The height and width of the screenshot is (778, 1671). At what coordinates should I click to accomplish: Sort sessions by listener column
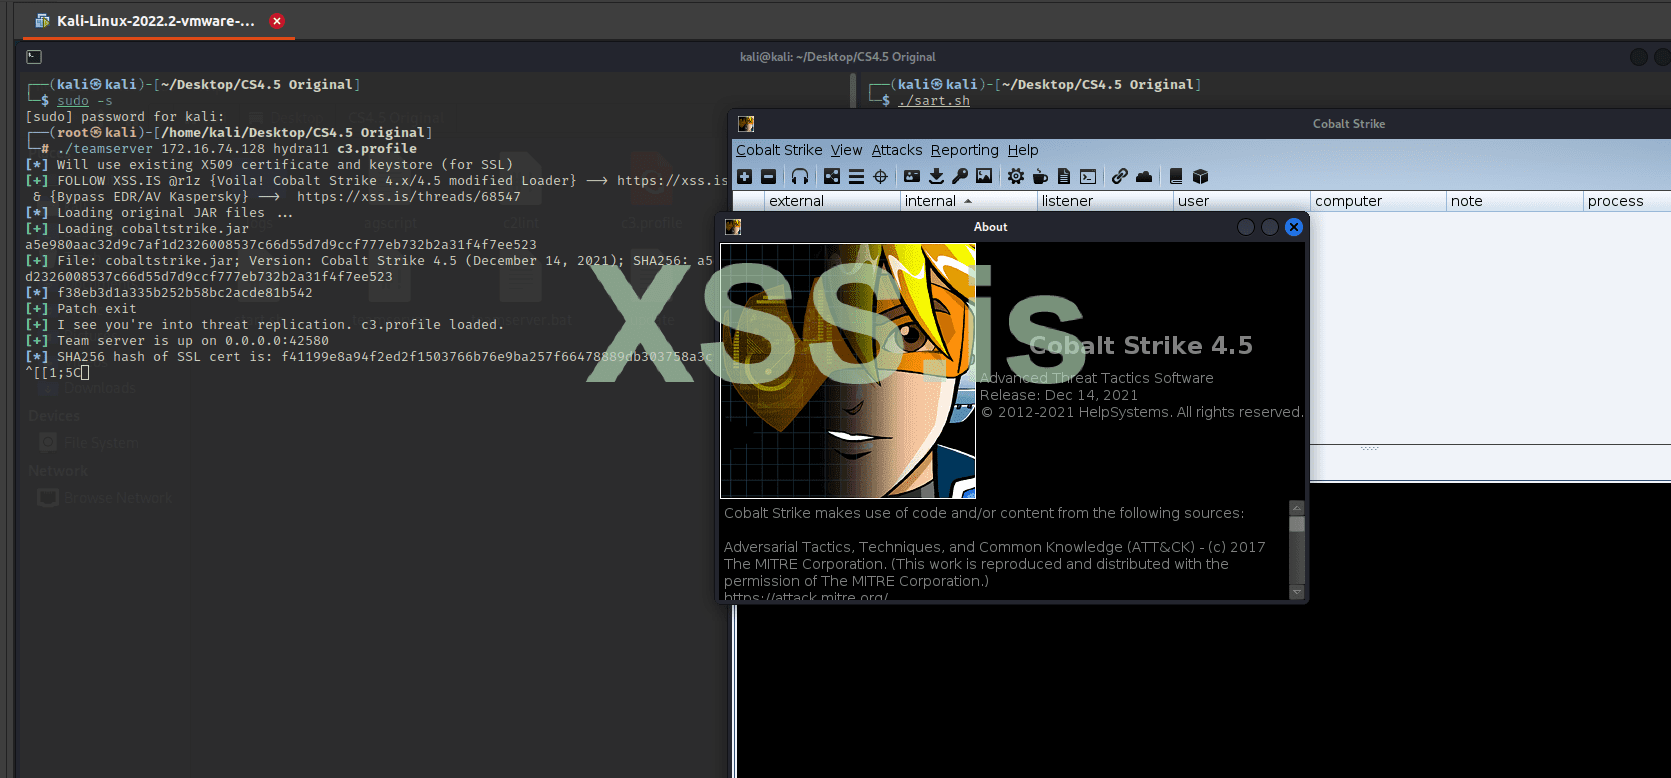click(1105, 201)
